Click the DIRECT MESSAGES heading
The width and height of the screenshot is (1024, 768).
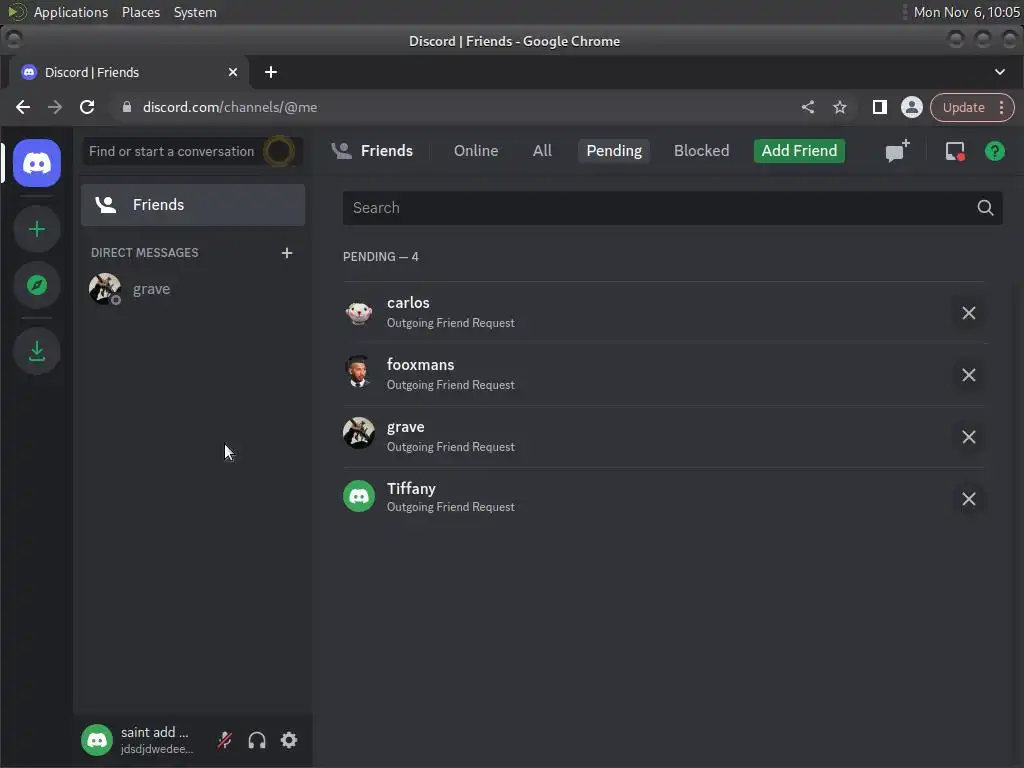click(x=144, y=253)
